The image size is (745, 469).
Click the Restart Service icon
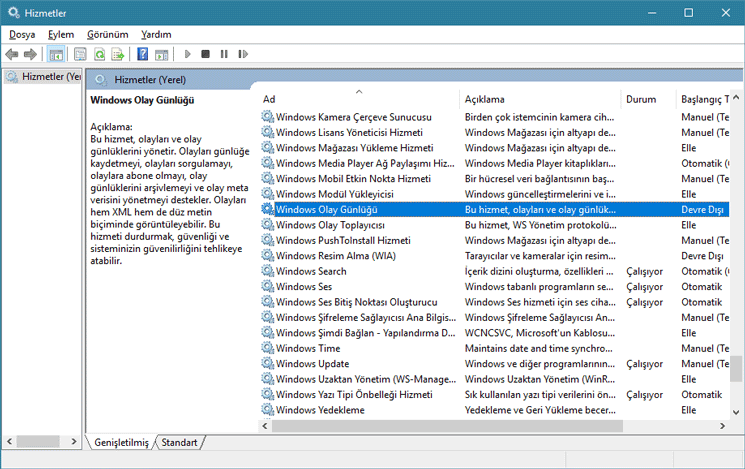(243, 54)
